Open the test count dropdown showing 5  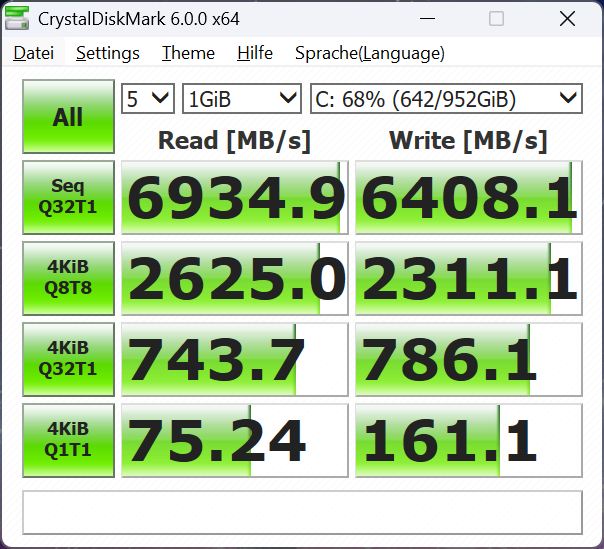pos(148,99)
